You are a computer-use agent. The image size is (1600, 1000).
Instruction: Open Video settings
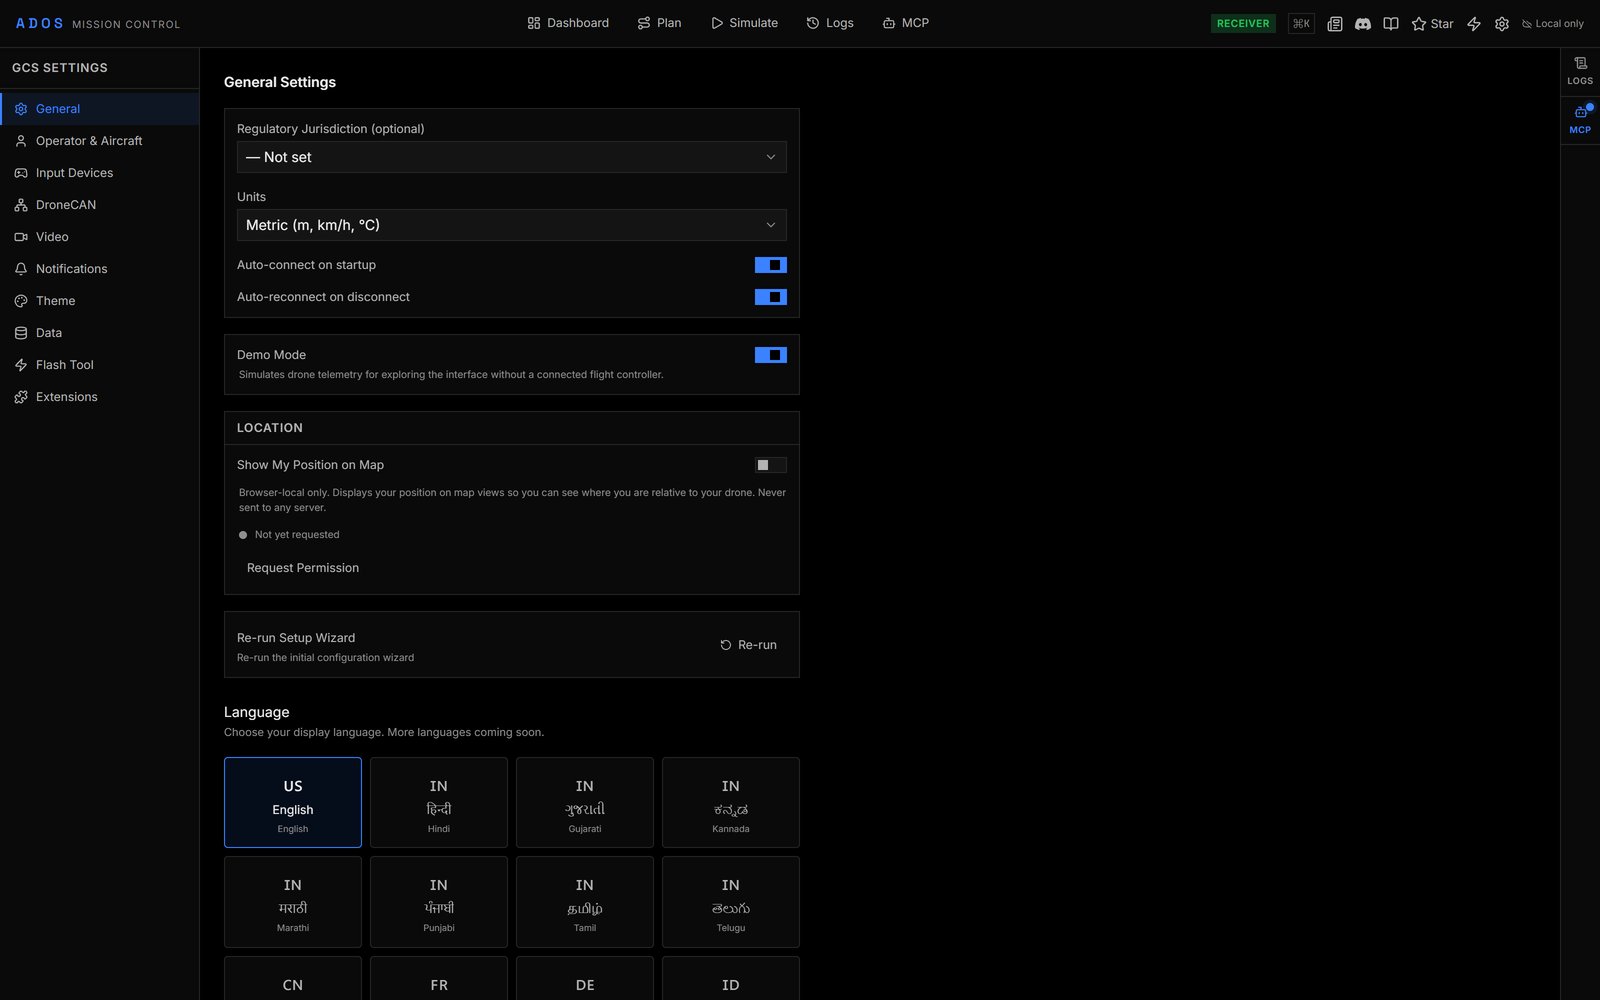[x=100, y=237]
